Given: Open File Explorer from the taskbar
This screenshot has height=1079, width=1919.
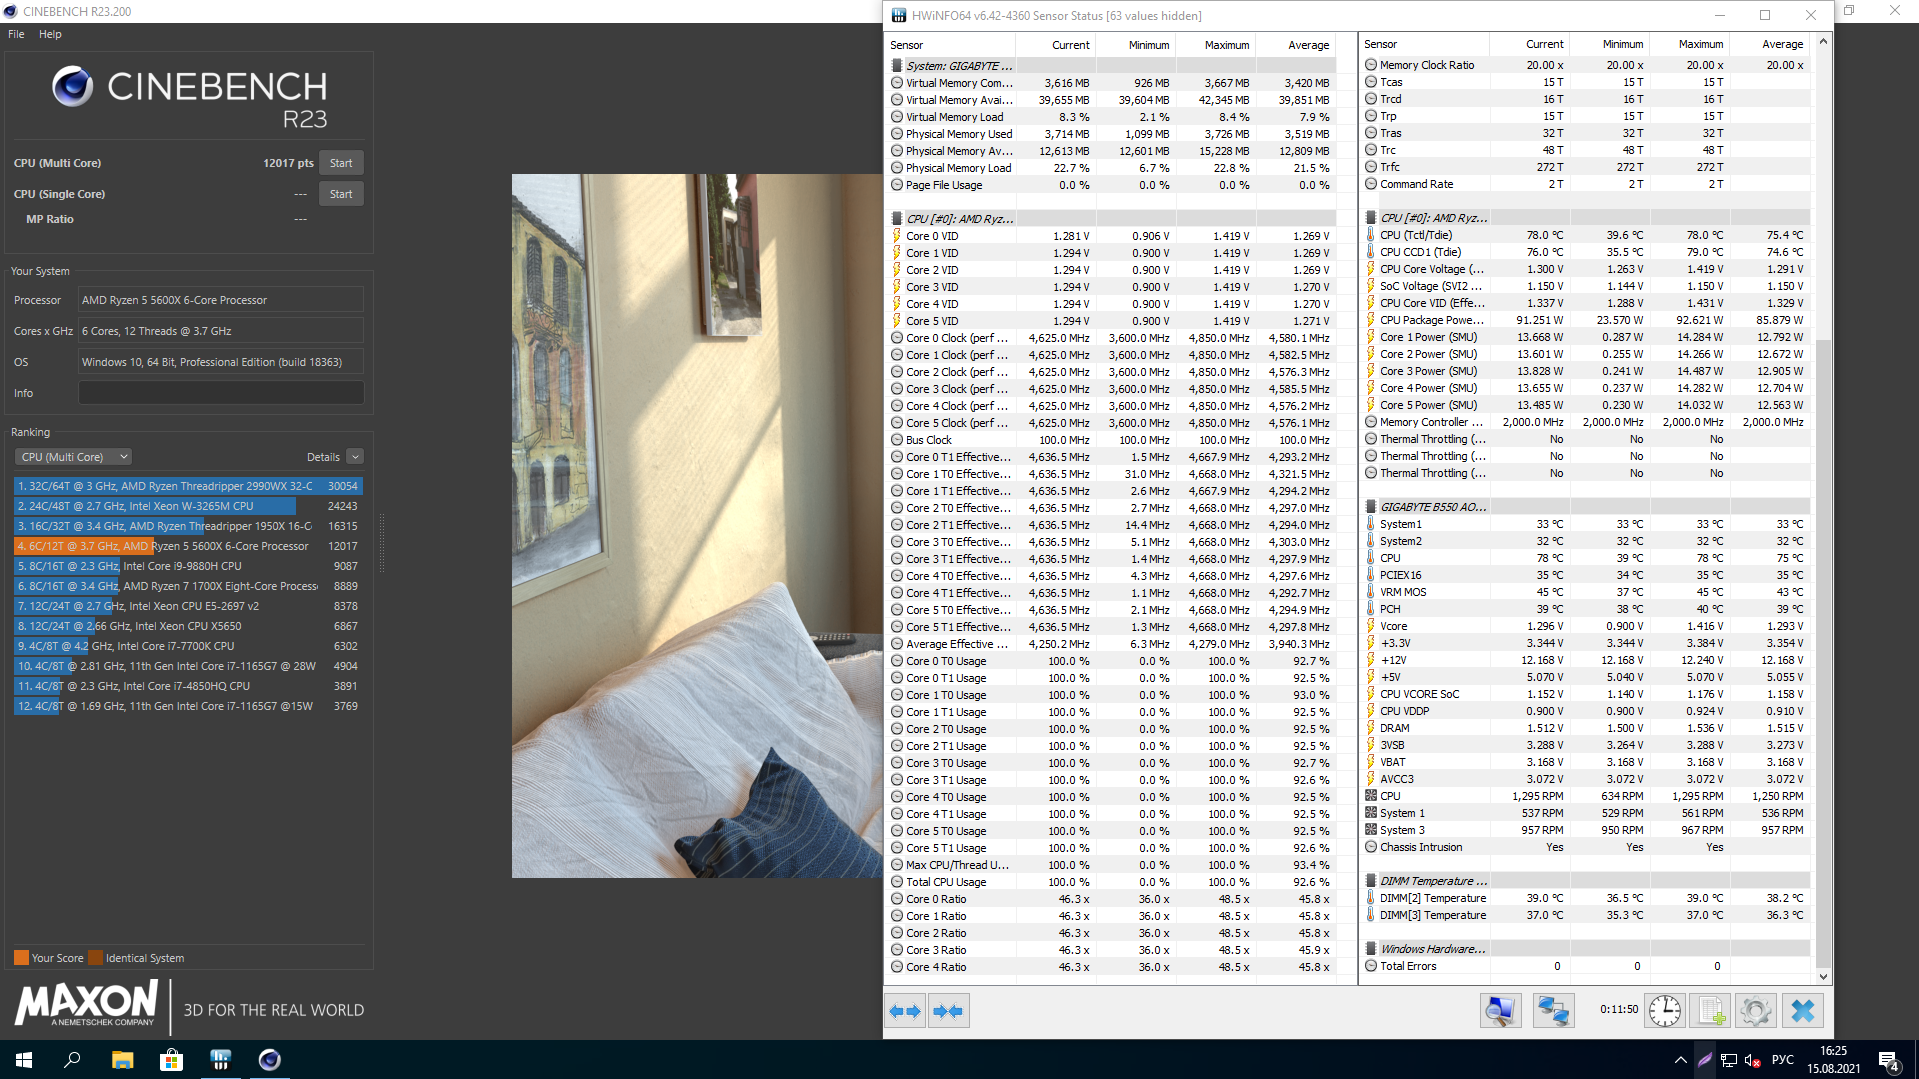Looking at the screenshot, I should (x=122, y=1060).
